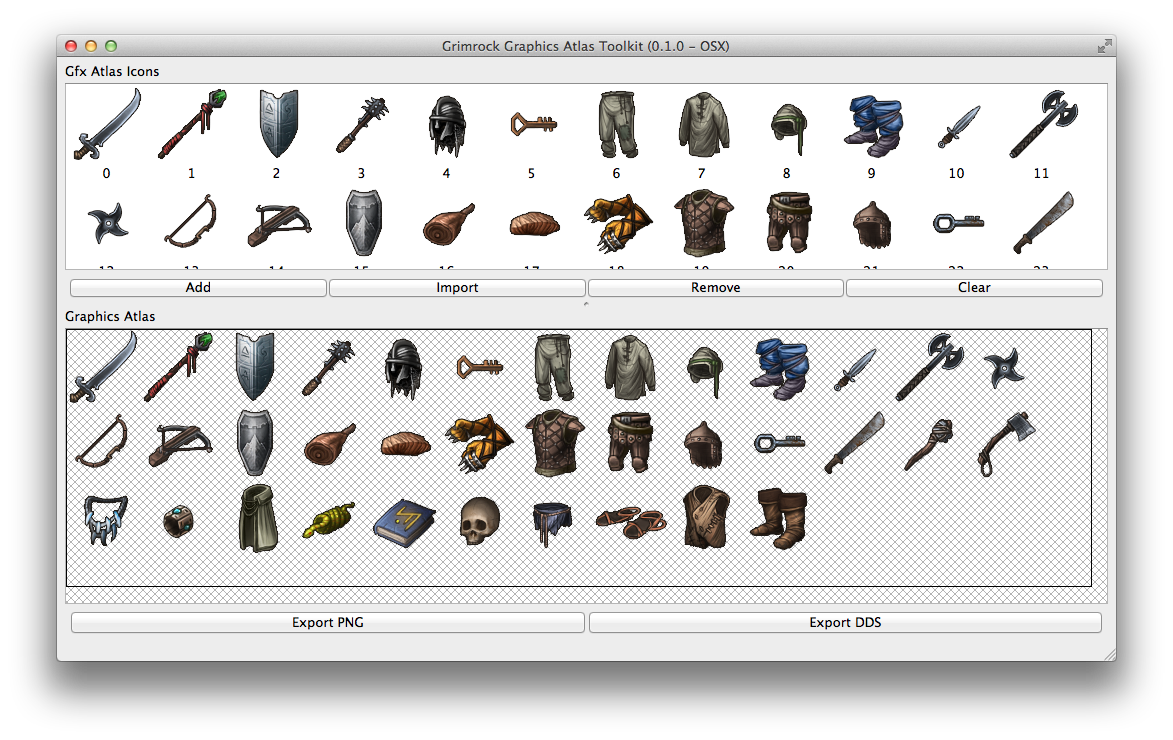Select the orange gauntlets icon in the icon list

[618, 222]
